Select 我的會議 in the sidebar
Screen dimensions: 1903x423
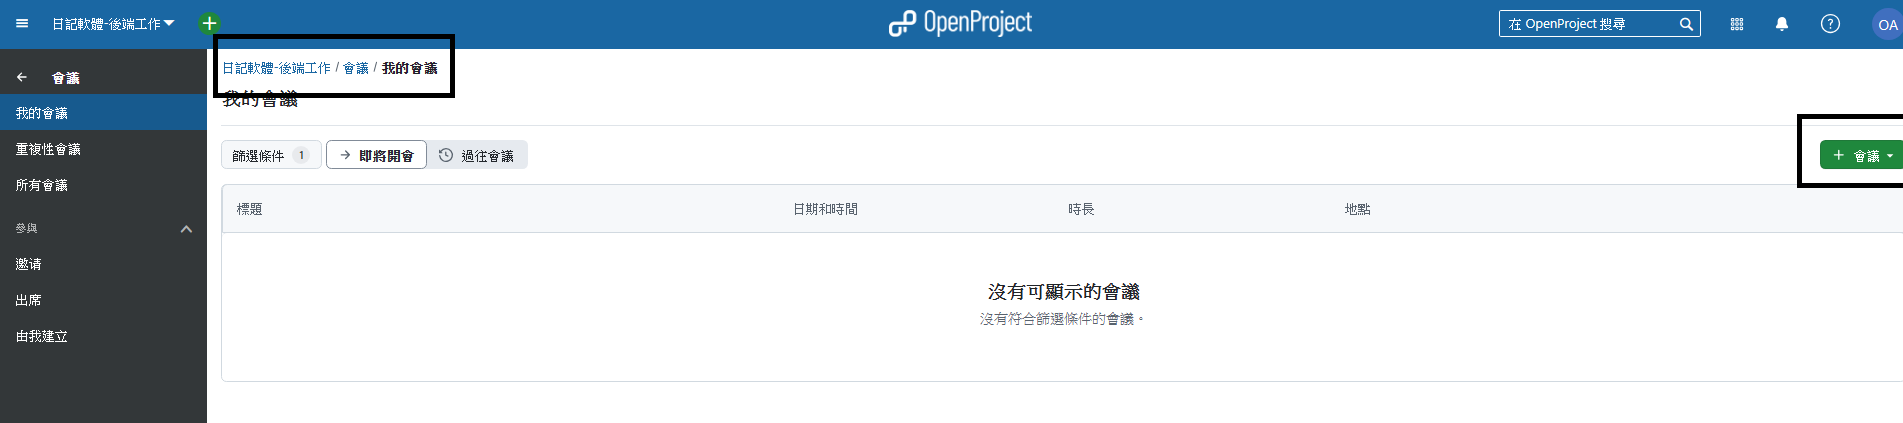pyautogui.click(x=103, y=113)
